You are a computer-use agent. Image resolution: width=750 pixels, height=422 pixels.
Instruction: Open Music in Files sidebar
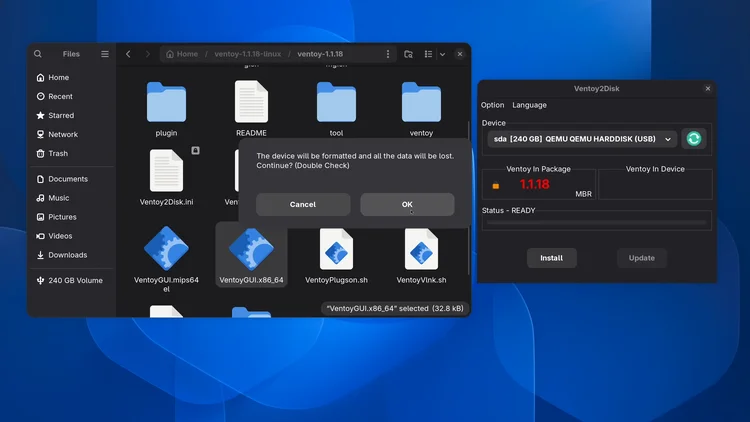click(x=72, y=198)
